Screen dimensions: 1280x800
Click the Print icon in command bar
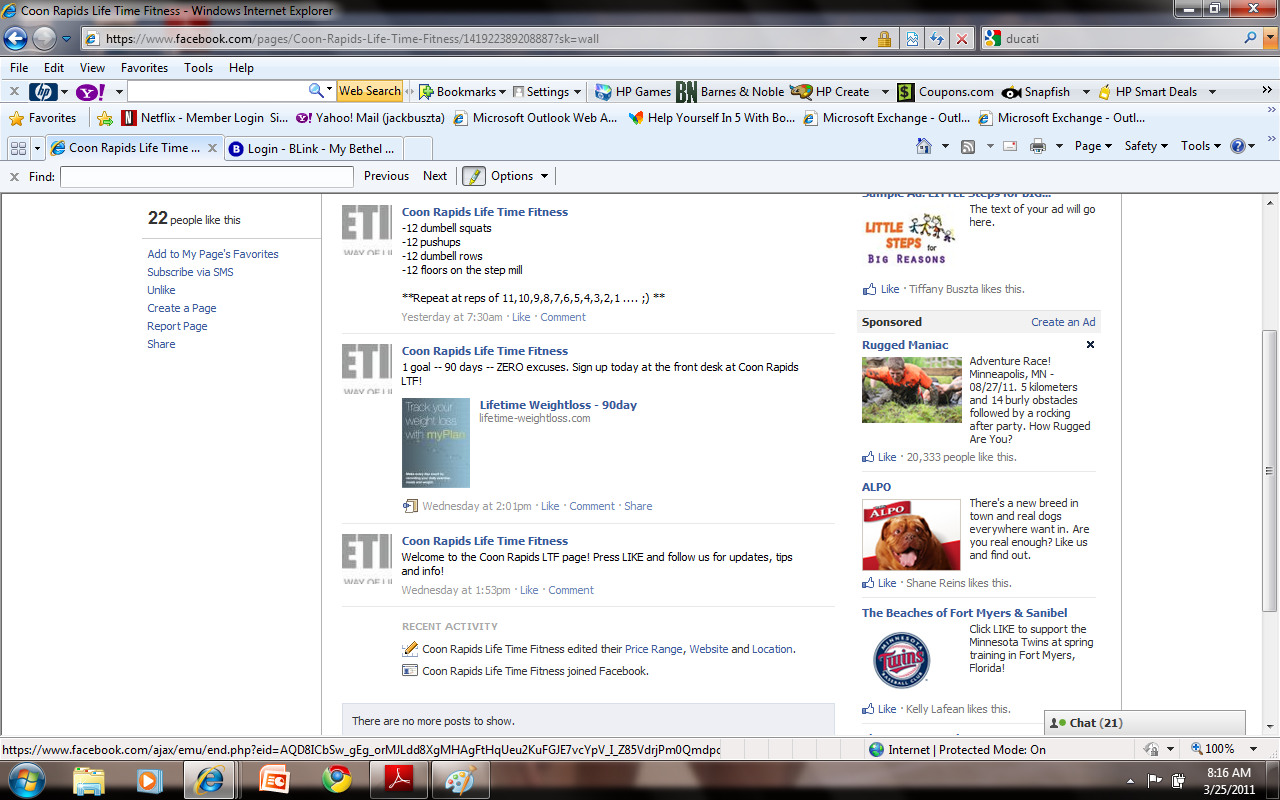[1038, 146]
